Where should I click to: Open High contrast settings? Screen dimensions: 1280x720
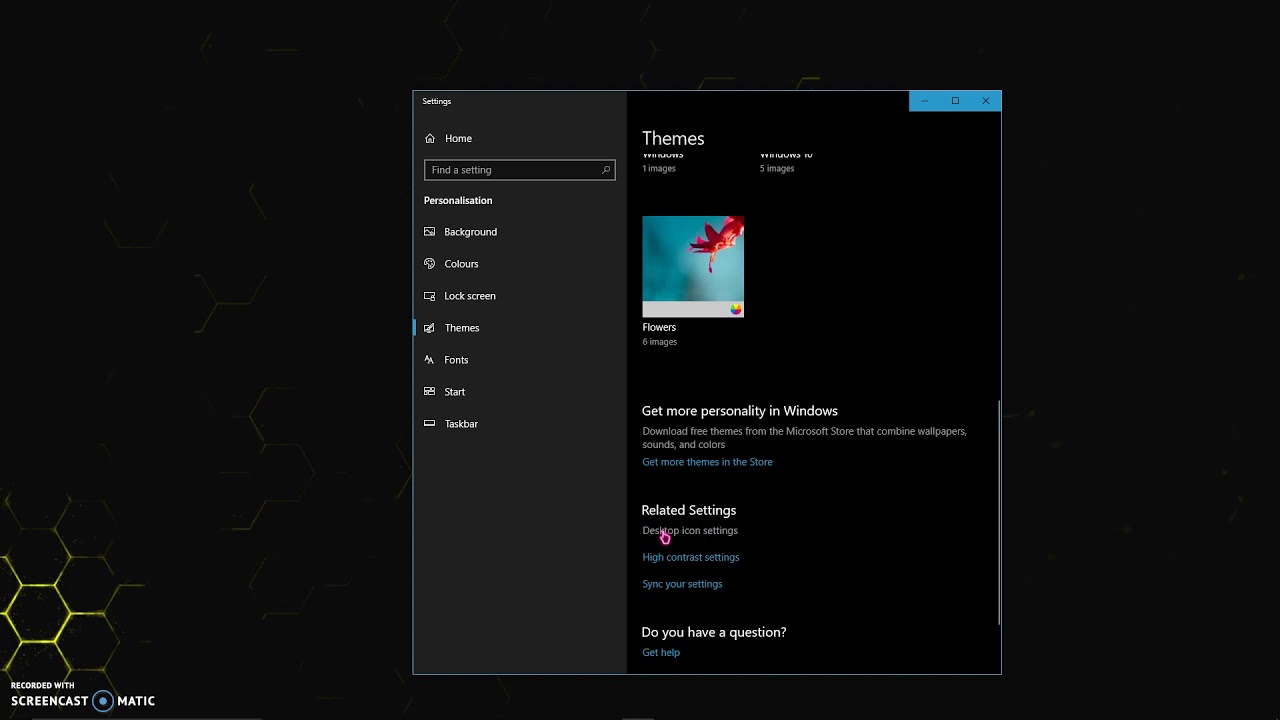pyautogui.click(x=690, y=557)
